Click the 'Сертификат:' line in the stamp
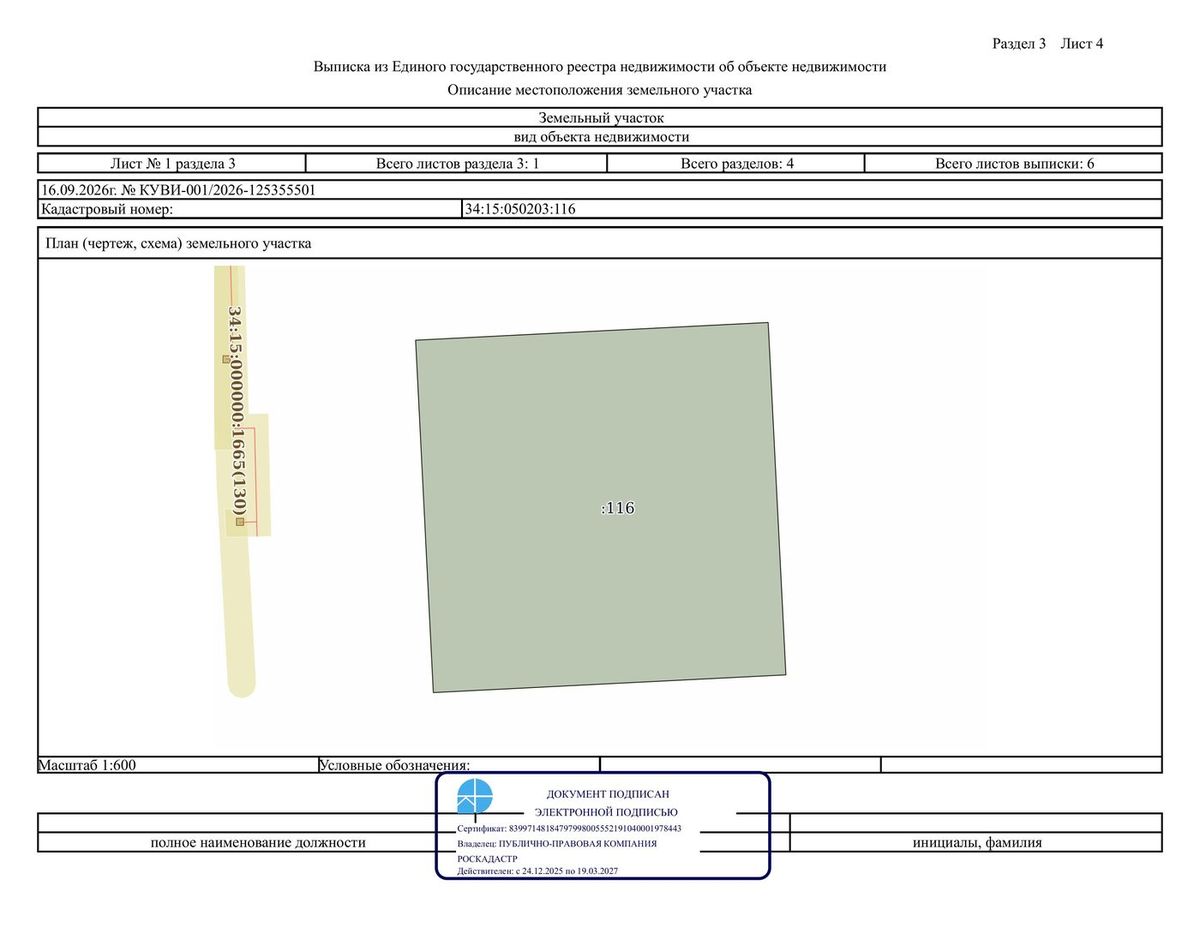Viewport: 1200px width, 927px height. pos(569,828)
